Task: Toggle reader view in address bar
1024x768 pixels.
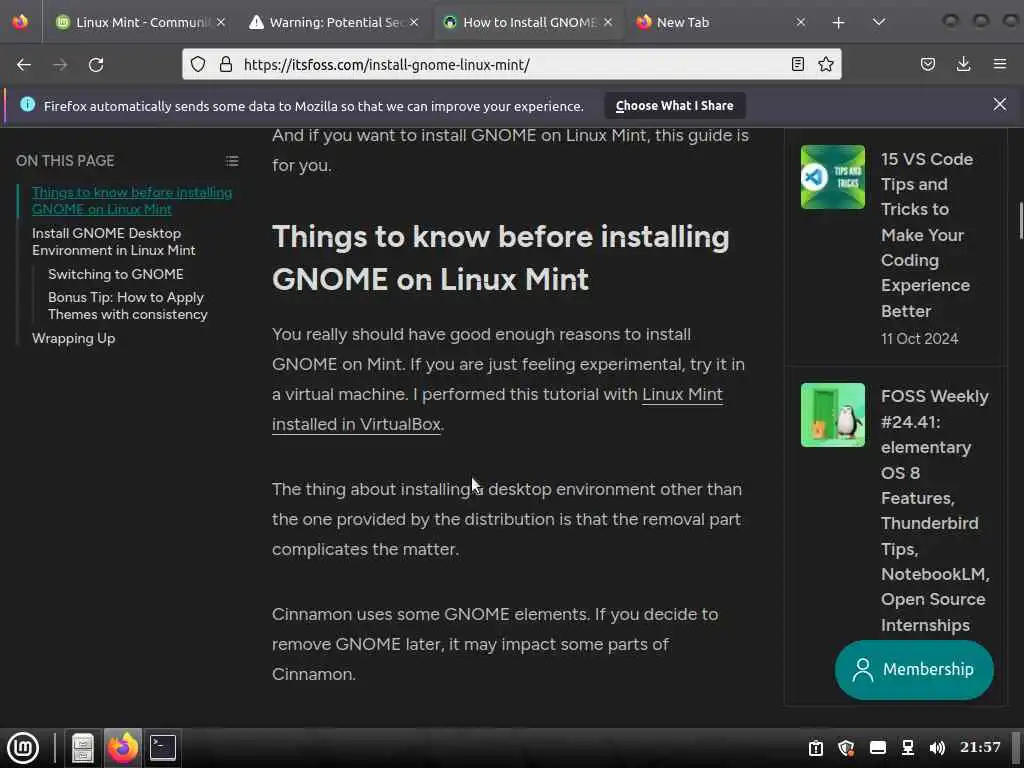Action: (x=797, y=64)
